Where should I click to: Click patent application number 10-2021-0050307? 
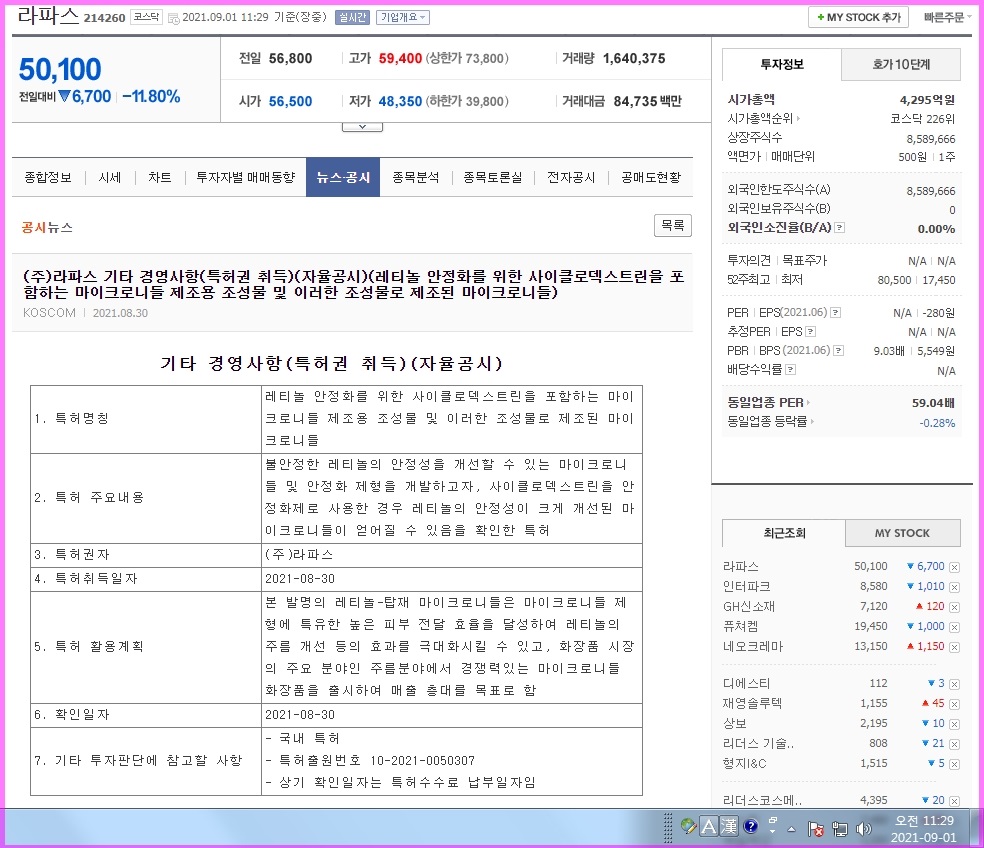coord(422,761)
